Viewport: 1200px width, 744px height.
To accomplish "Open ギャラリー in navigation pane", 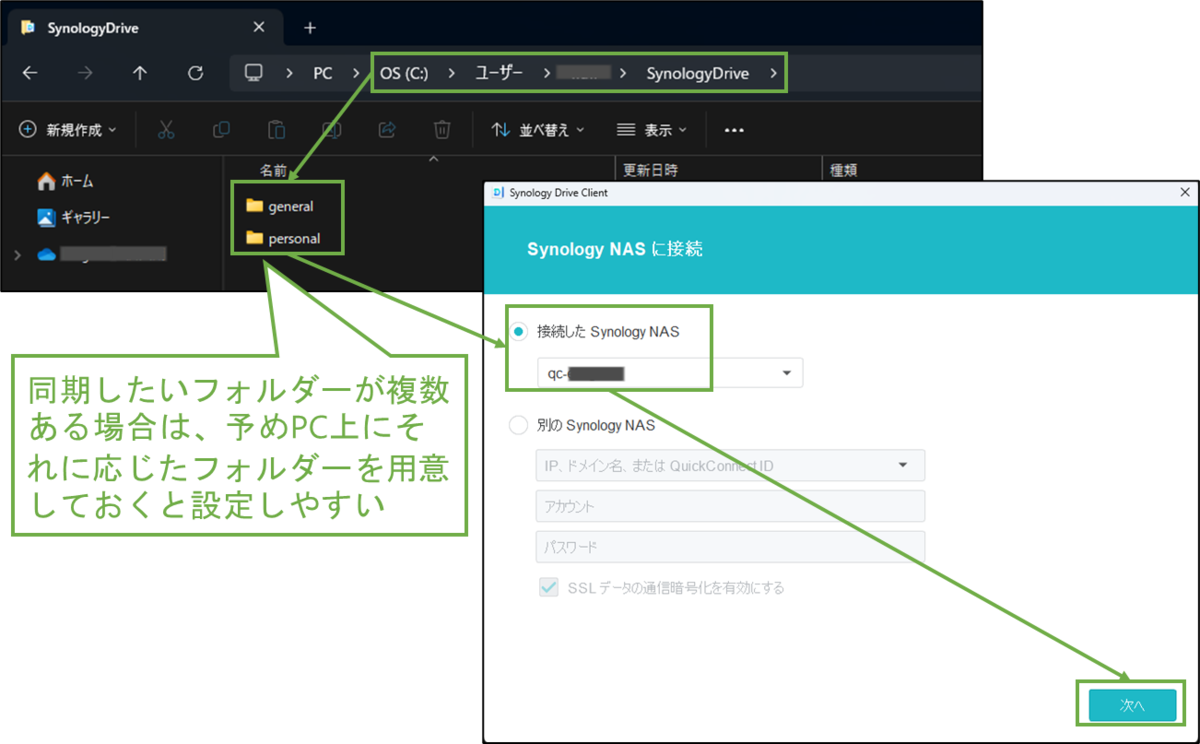I will click(x=74, y=217).
